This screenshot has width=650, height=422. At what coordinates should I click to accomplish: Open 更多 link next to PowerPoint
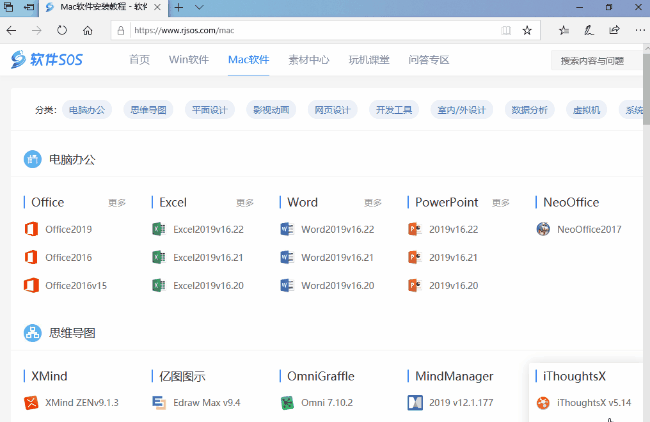pos(501,203)
